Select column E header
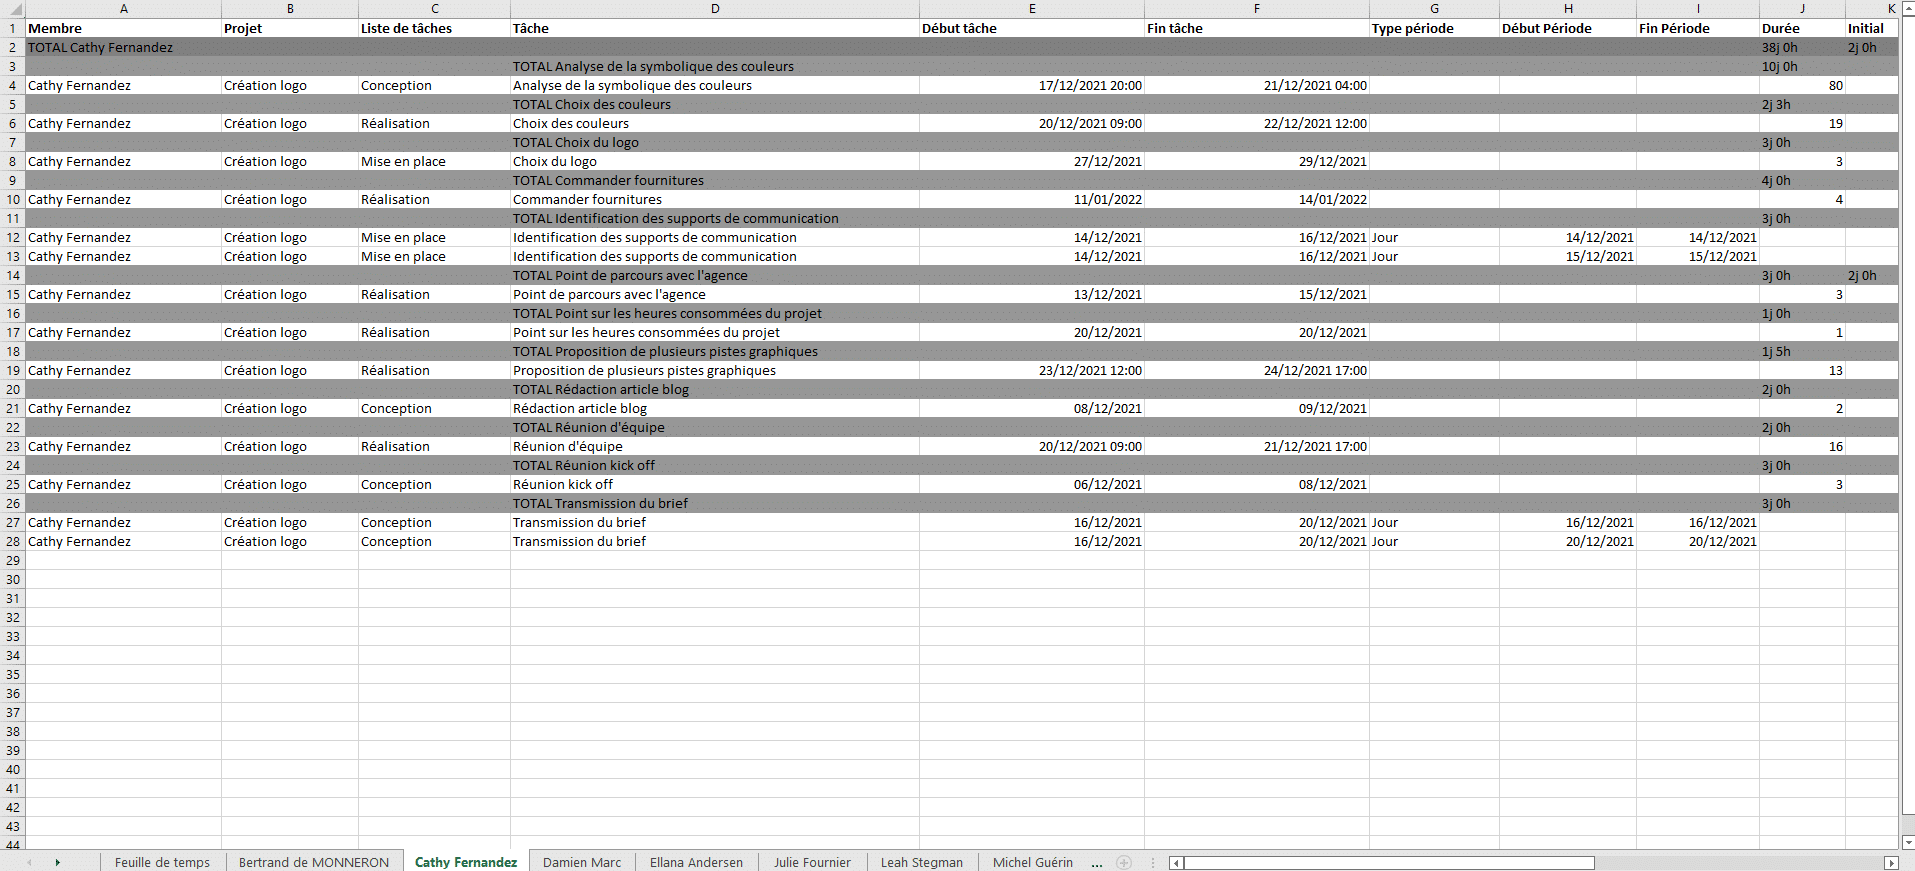Screen dimensions: 1915x871 coord(1032,9)
